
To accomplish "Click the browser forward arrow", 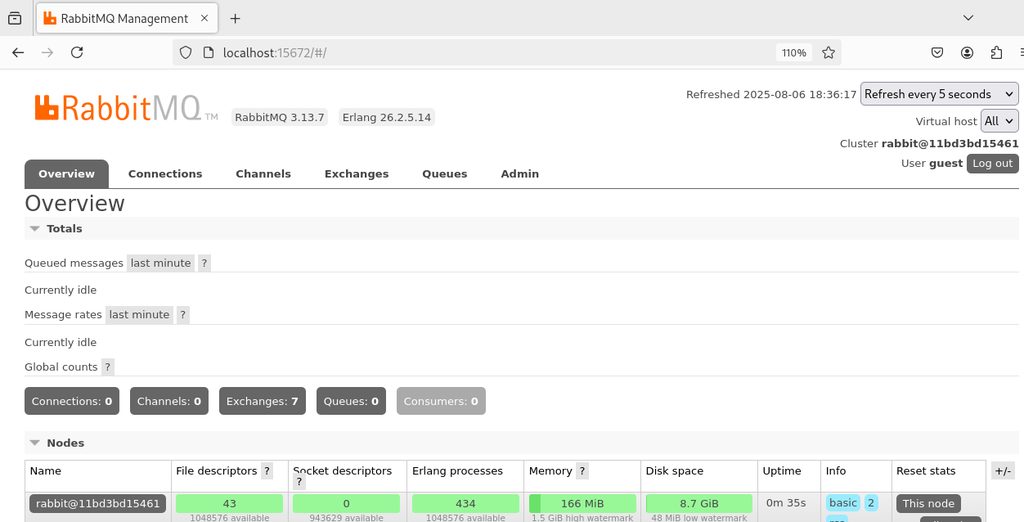I will coord(47,53).
